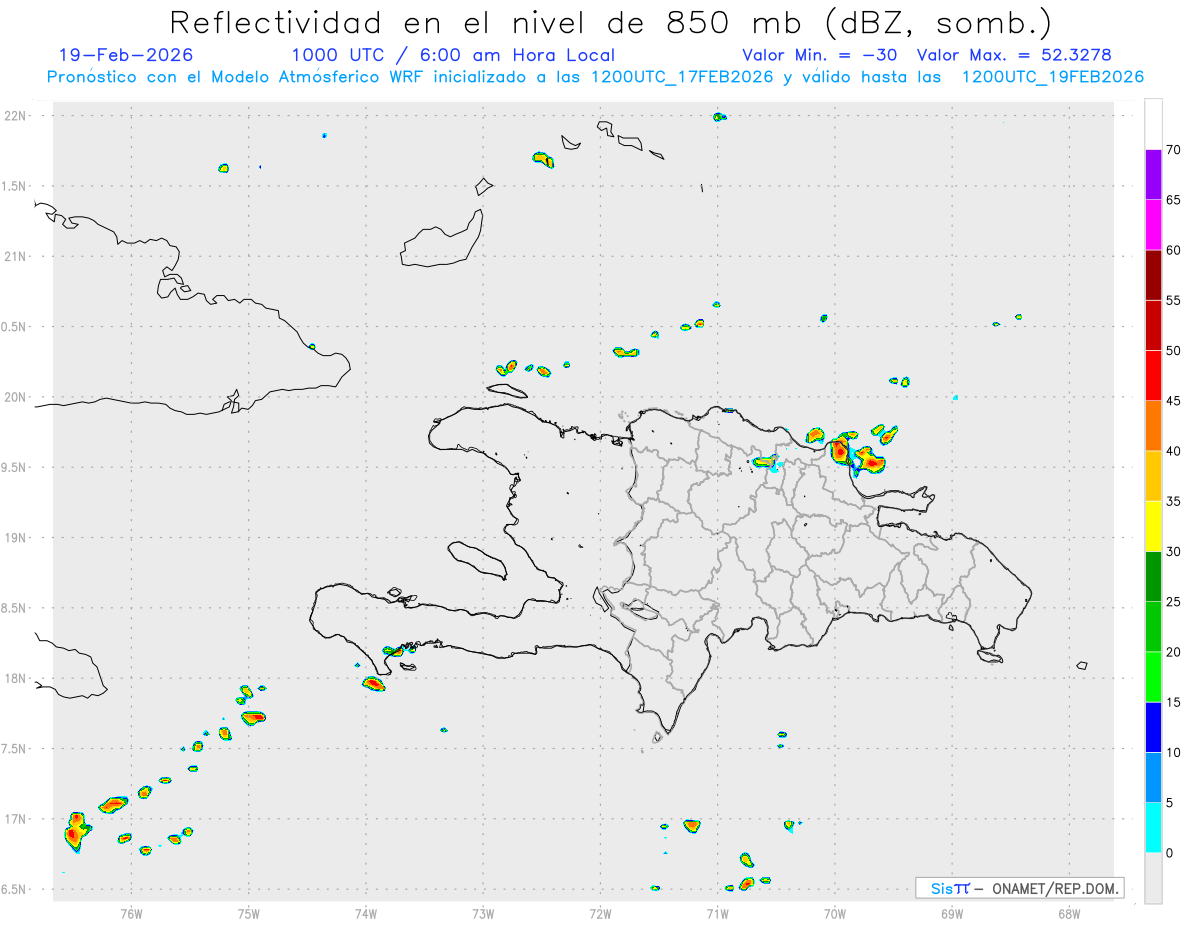Click the '72W' longitude label
Viewport: 1200px width, 927px height.
[600, 913]
